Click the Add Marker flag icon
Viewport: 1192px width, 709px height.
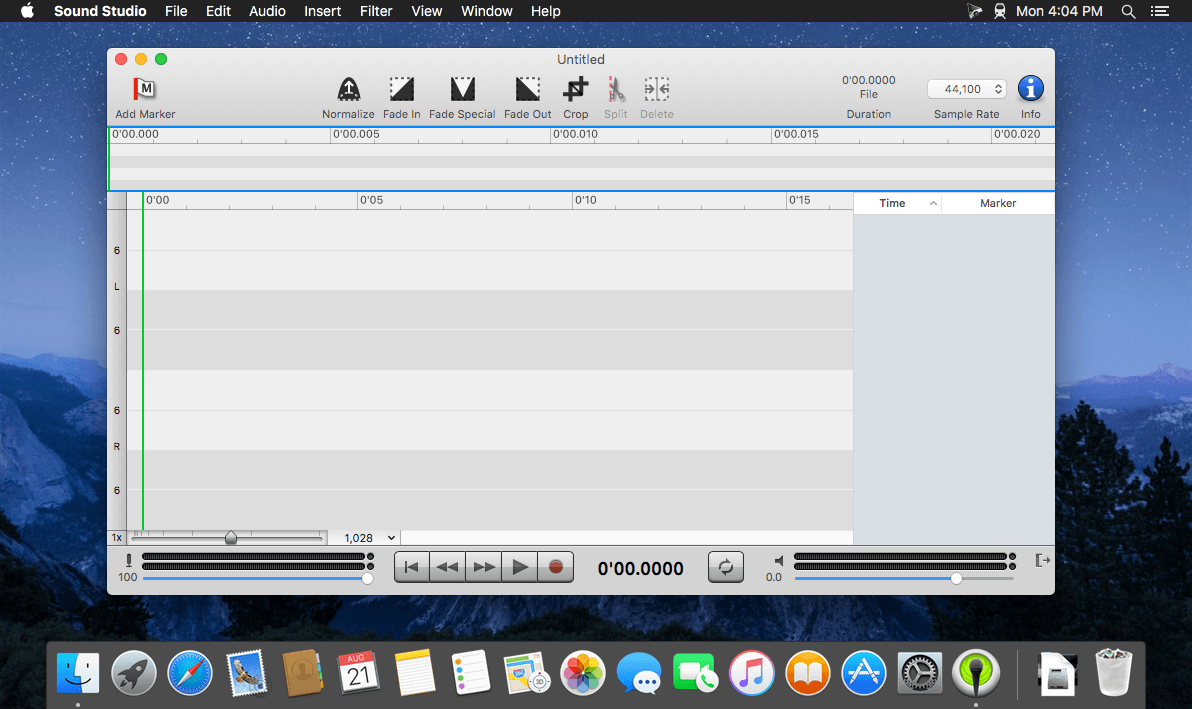(145, 89)
